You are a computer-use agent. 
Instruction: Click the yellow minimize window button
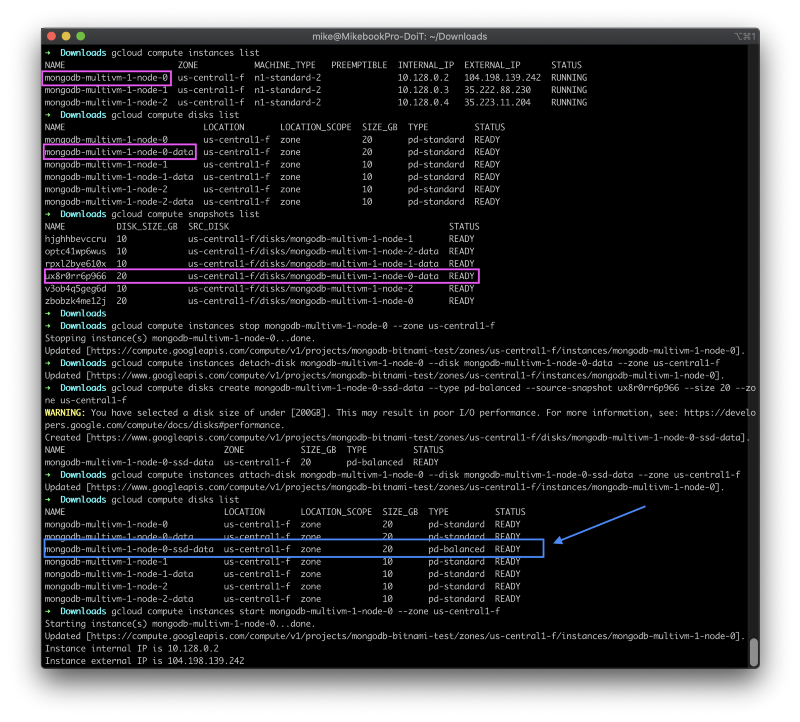coord(66,36)
